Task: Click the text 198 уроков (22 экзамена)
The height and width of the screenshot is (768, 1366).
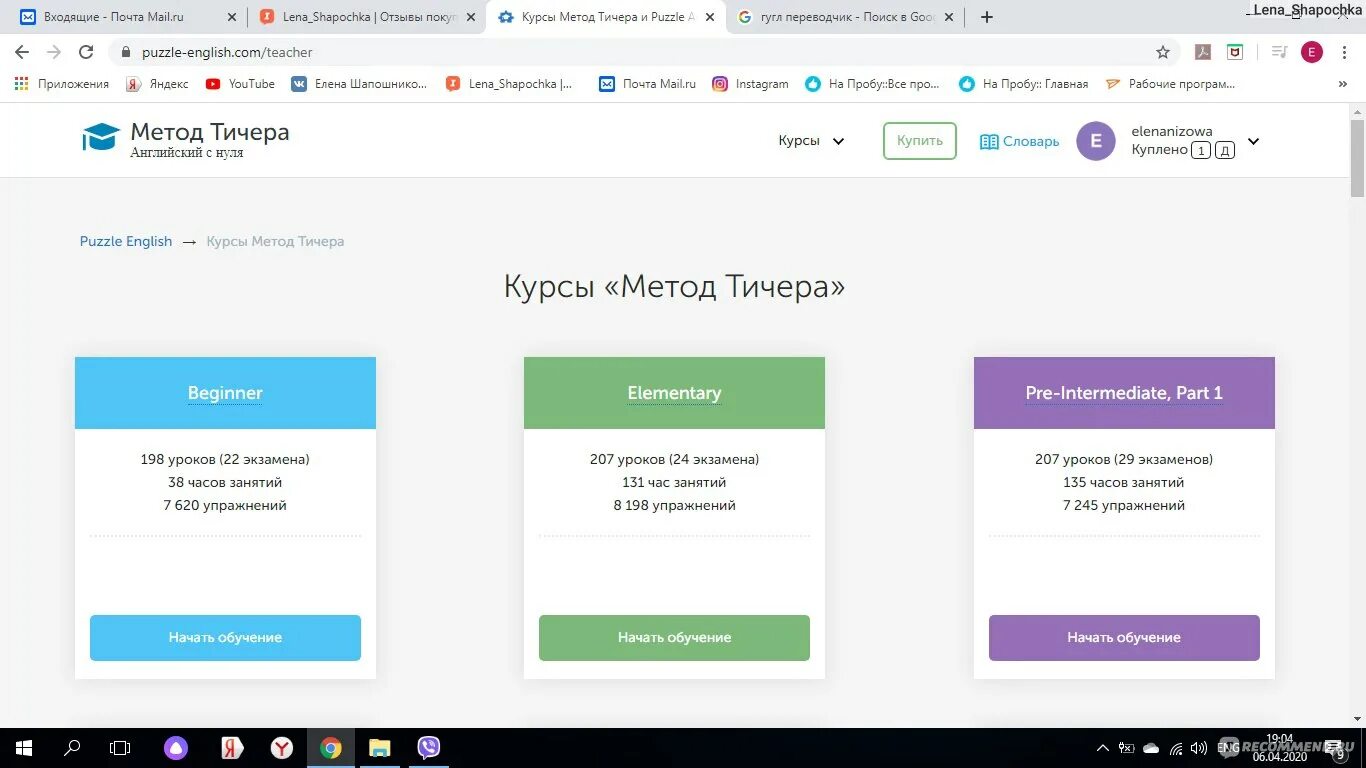Action: click(225, 459)
